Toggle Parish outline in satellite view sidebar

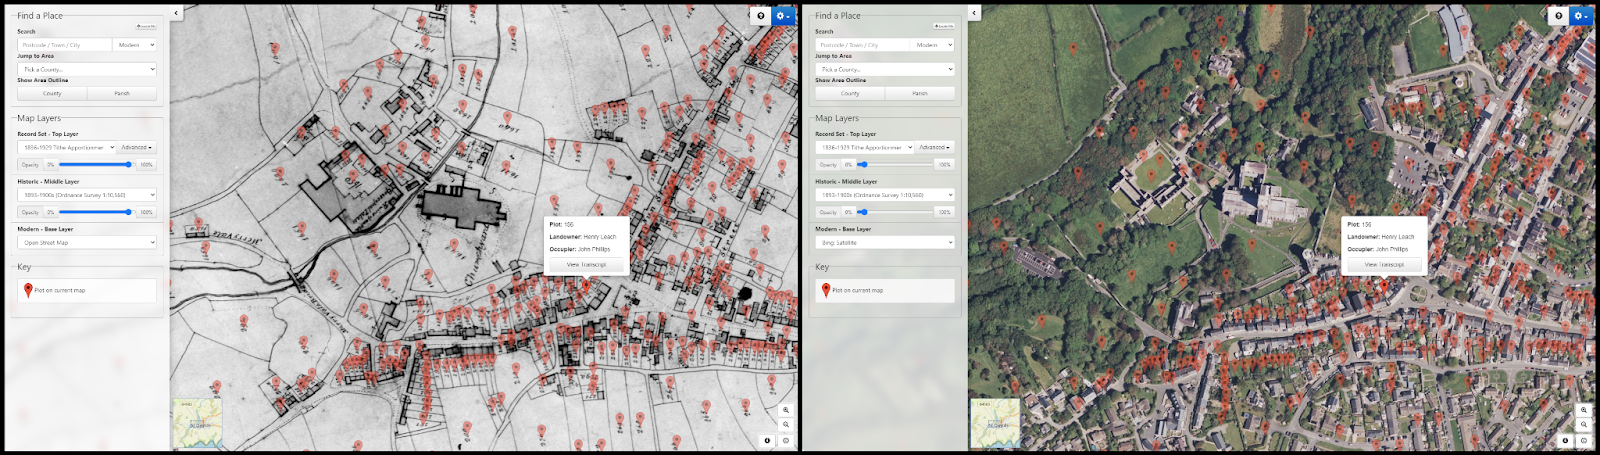click(x=920, y=93)
